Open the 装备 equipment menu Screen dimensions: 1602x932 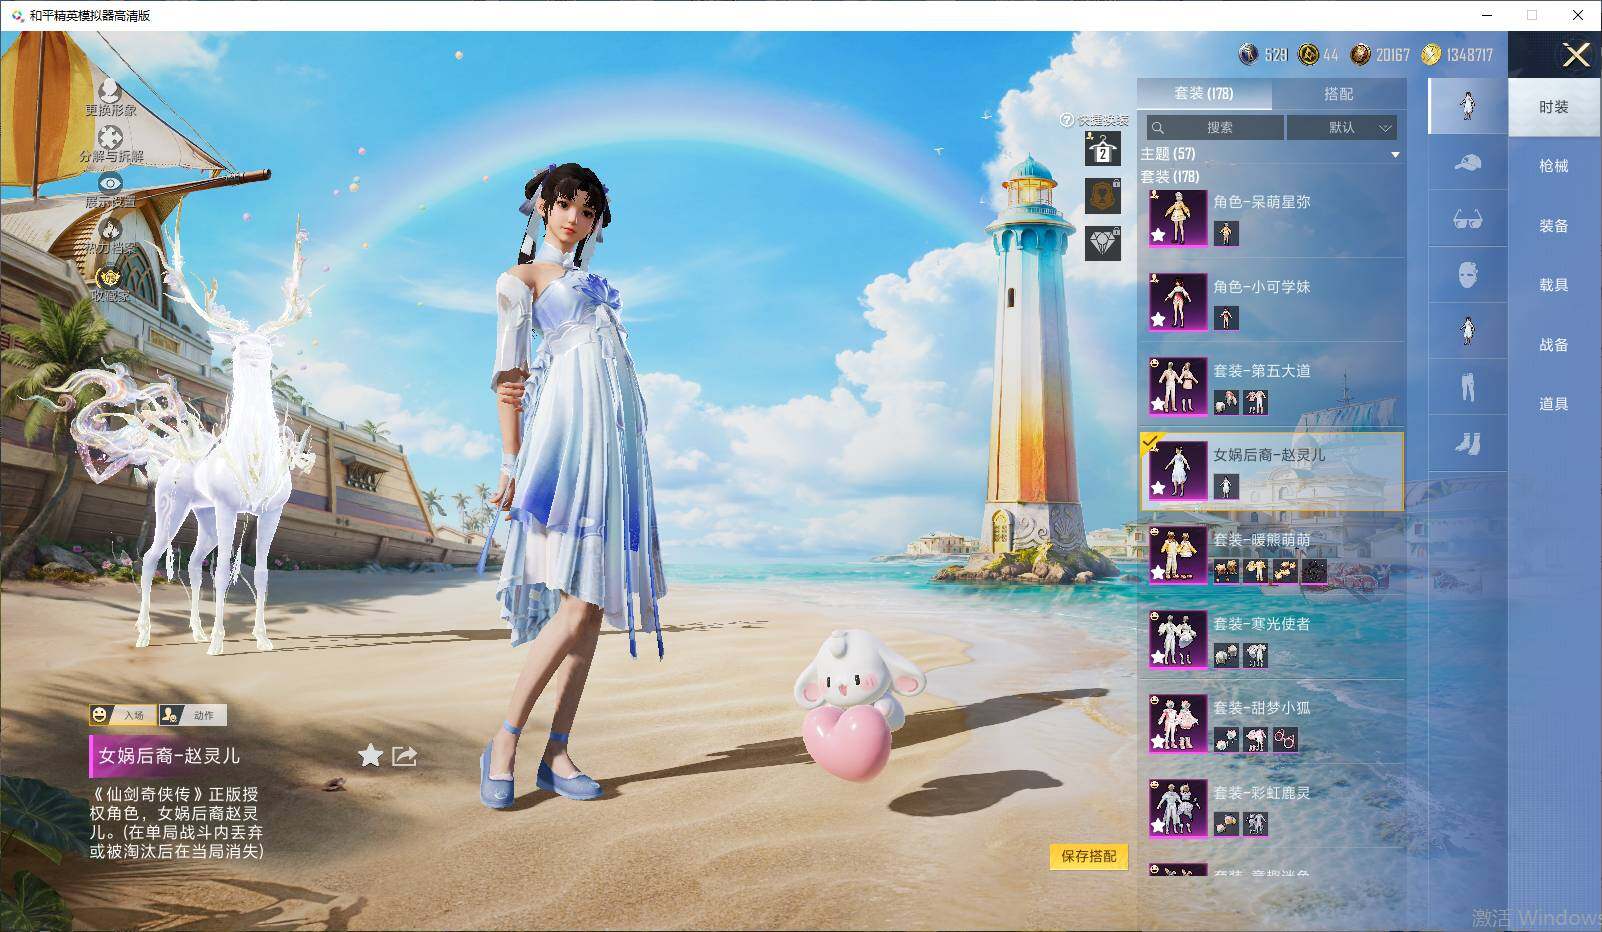[x=1554, y=226]
